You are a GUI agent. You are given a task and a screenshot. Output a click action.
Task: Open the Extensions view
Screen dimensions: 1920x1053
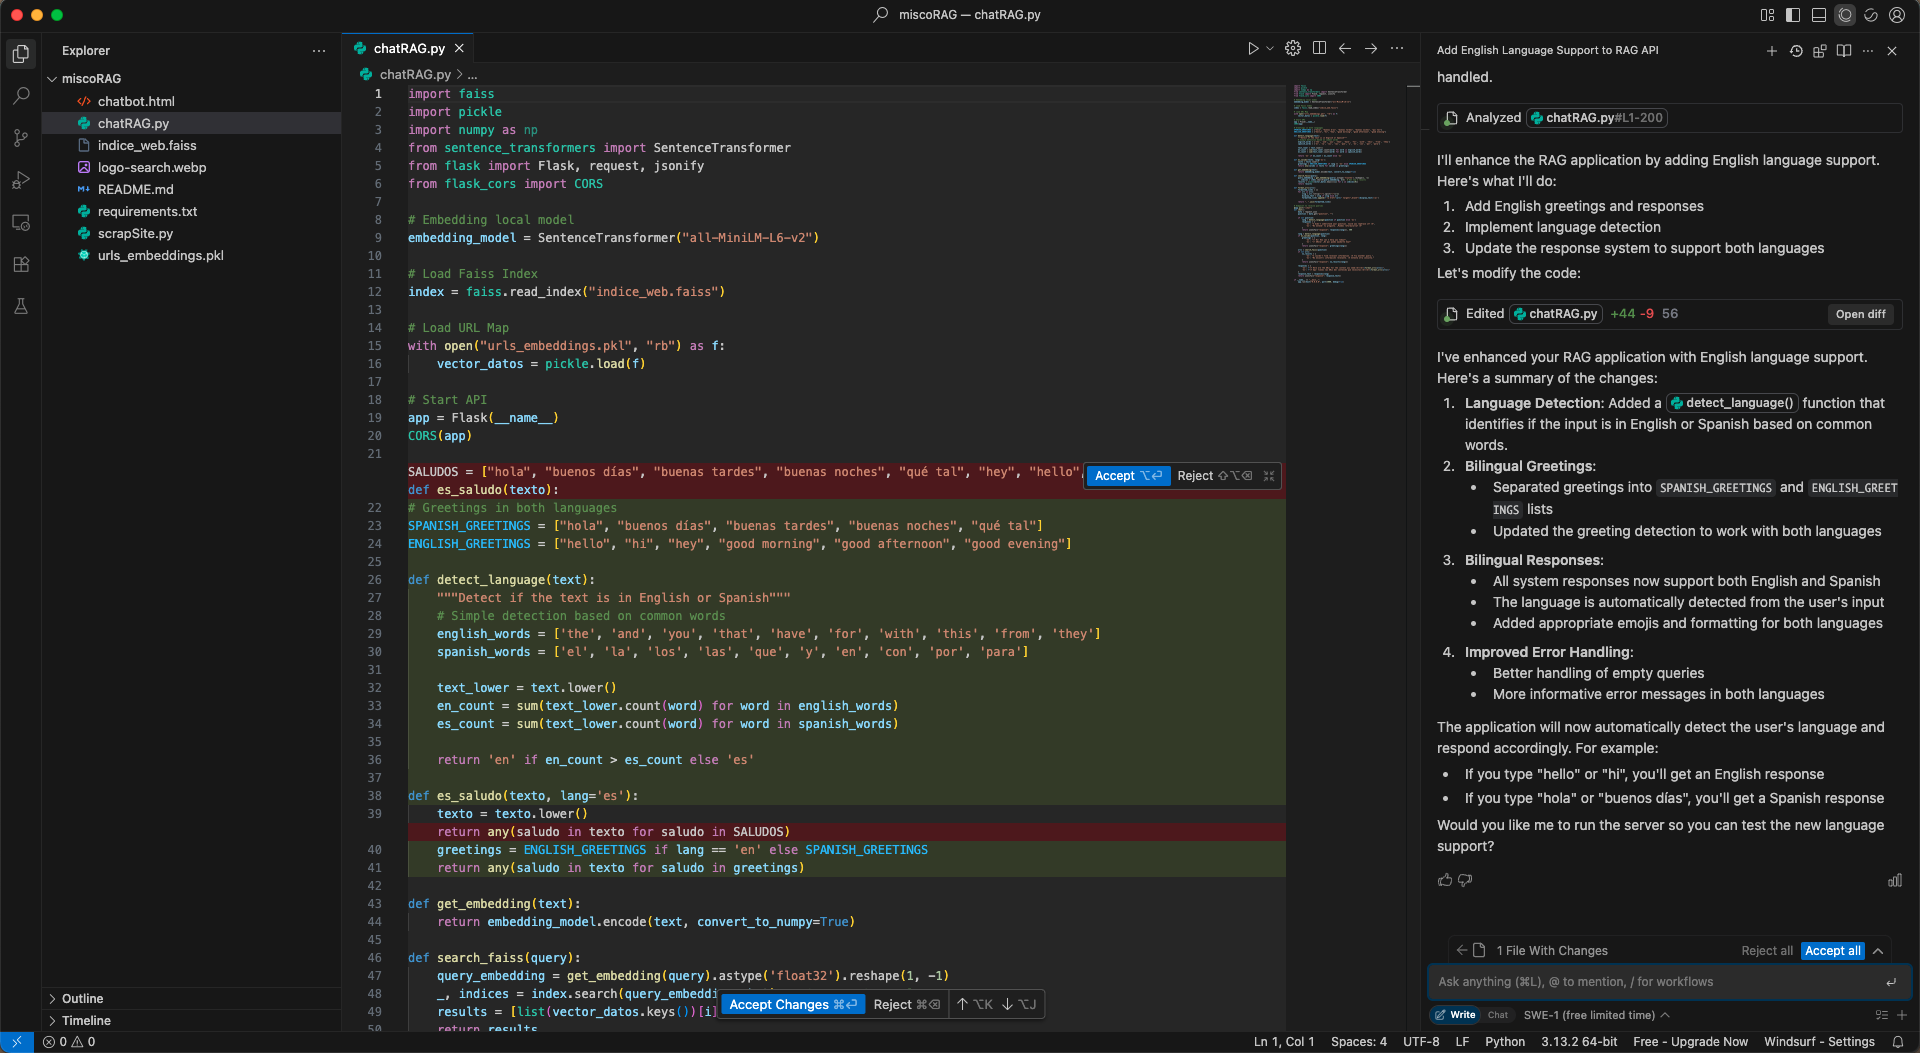pos(21,264)
